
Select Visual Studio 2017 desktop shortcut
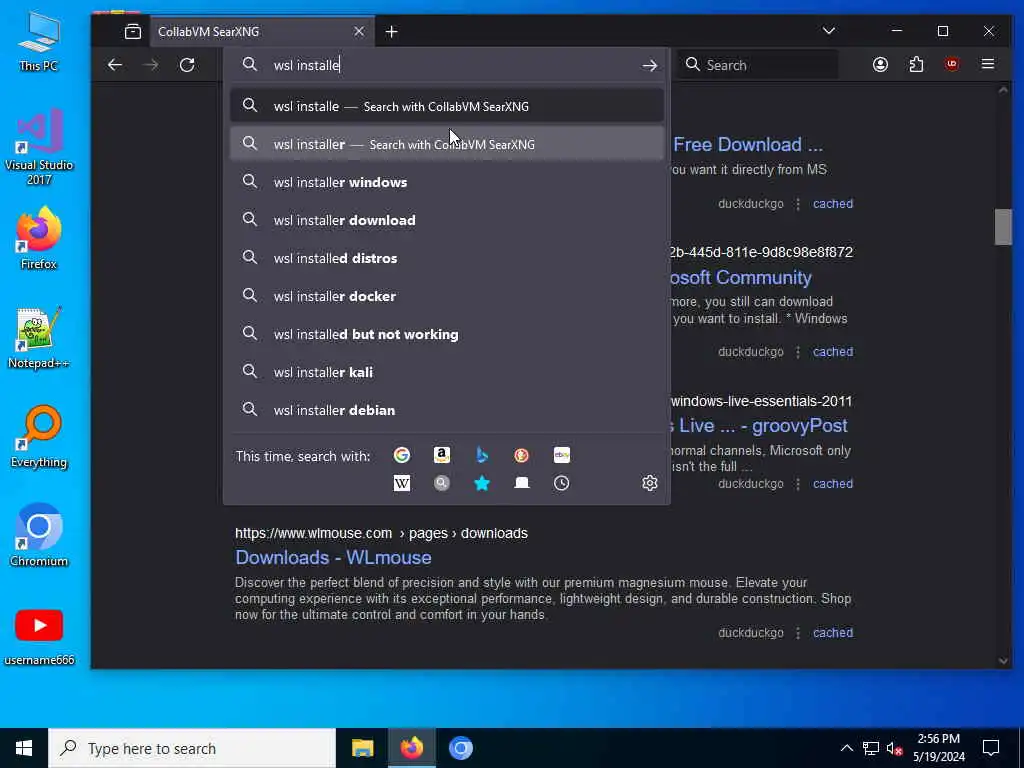click(x=39, y=147)
